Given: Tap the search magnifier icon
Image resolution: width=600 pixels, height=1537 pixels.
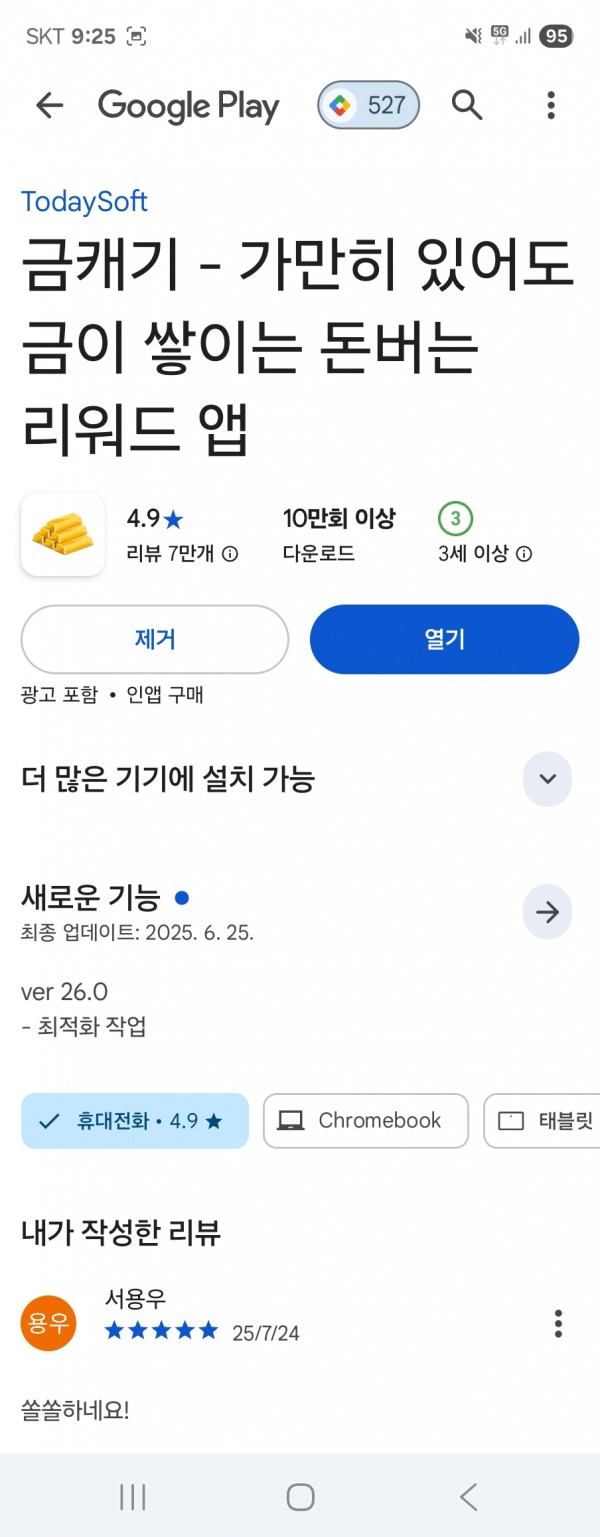Looking at the screenshot, I should tap(467, 104).
